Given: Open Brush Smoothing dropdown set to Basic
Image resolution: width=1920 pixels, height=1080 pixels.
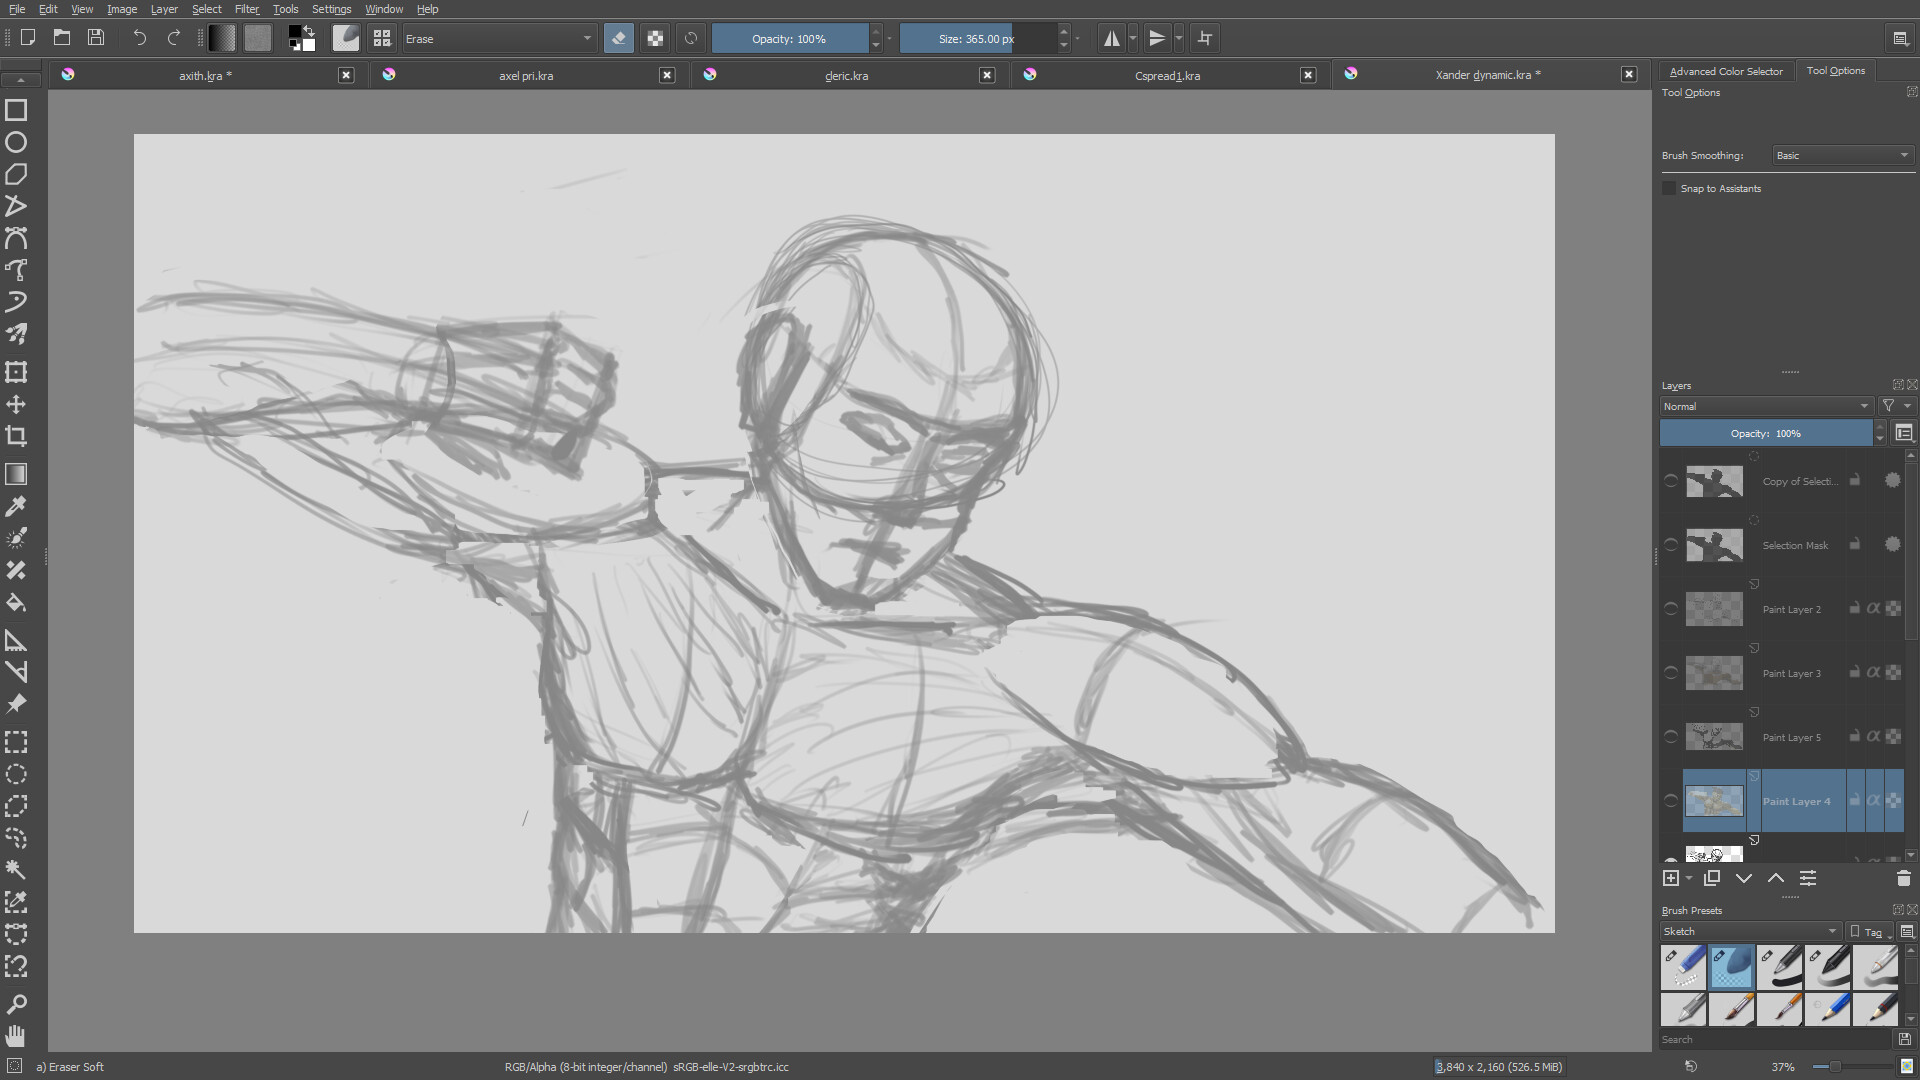Looking at the screenshot, I should (x=1843, y=155).
